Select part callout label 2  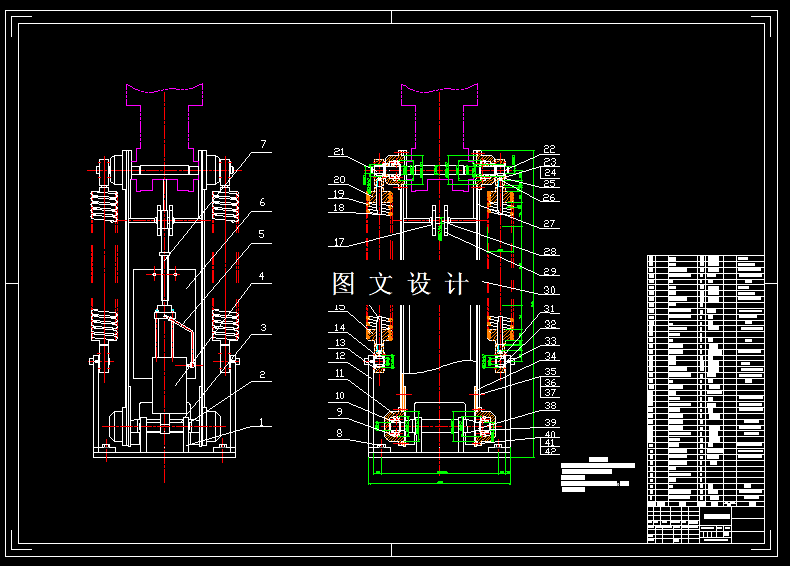(x=262, y=375)
